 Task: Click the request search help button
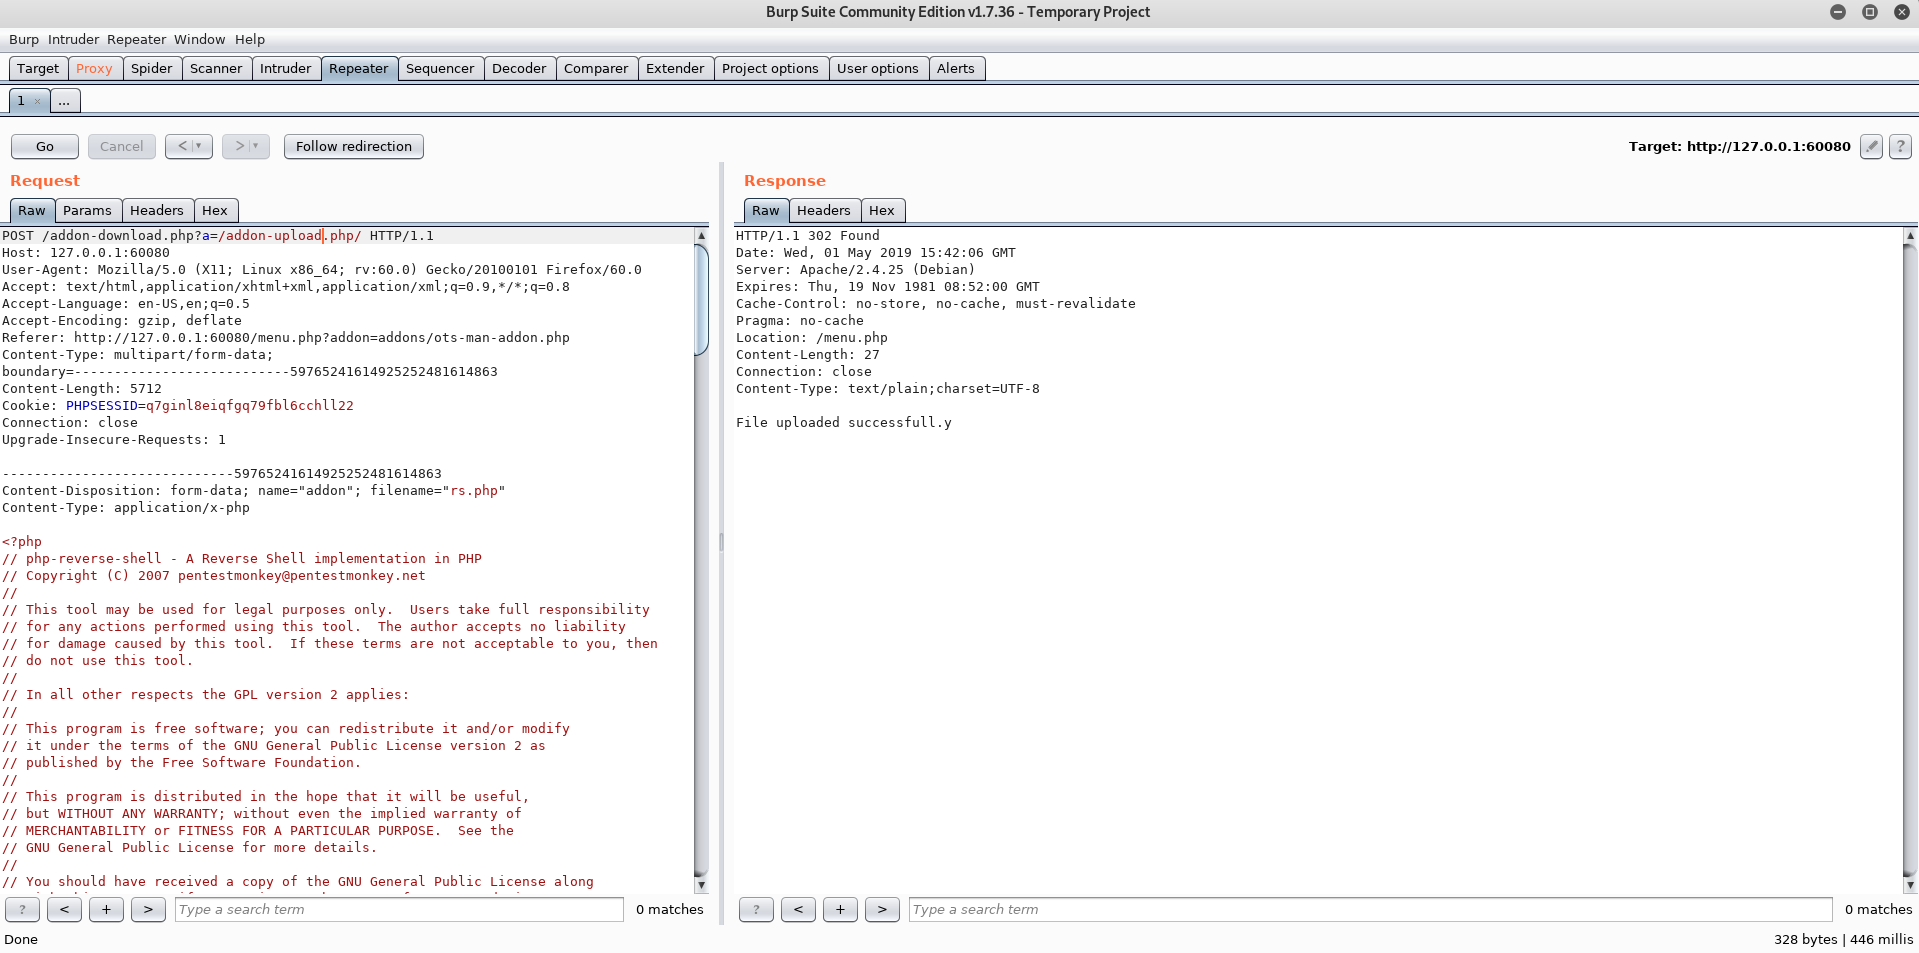pyautogui.click(x=22, y=909)
